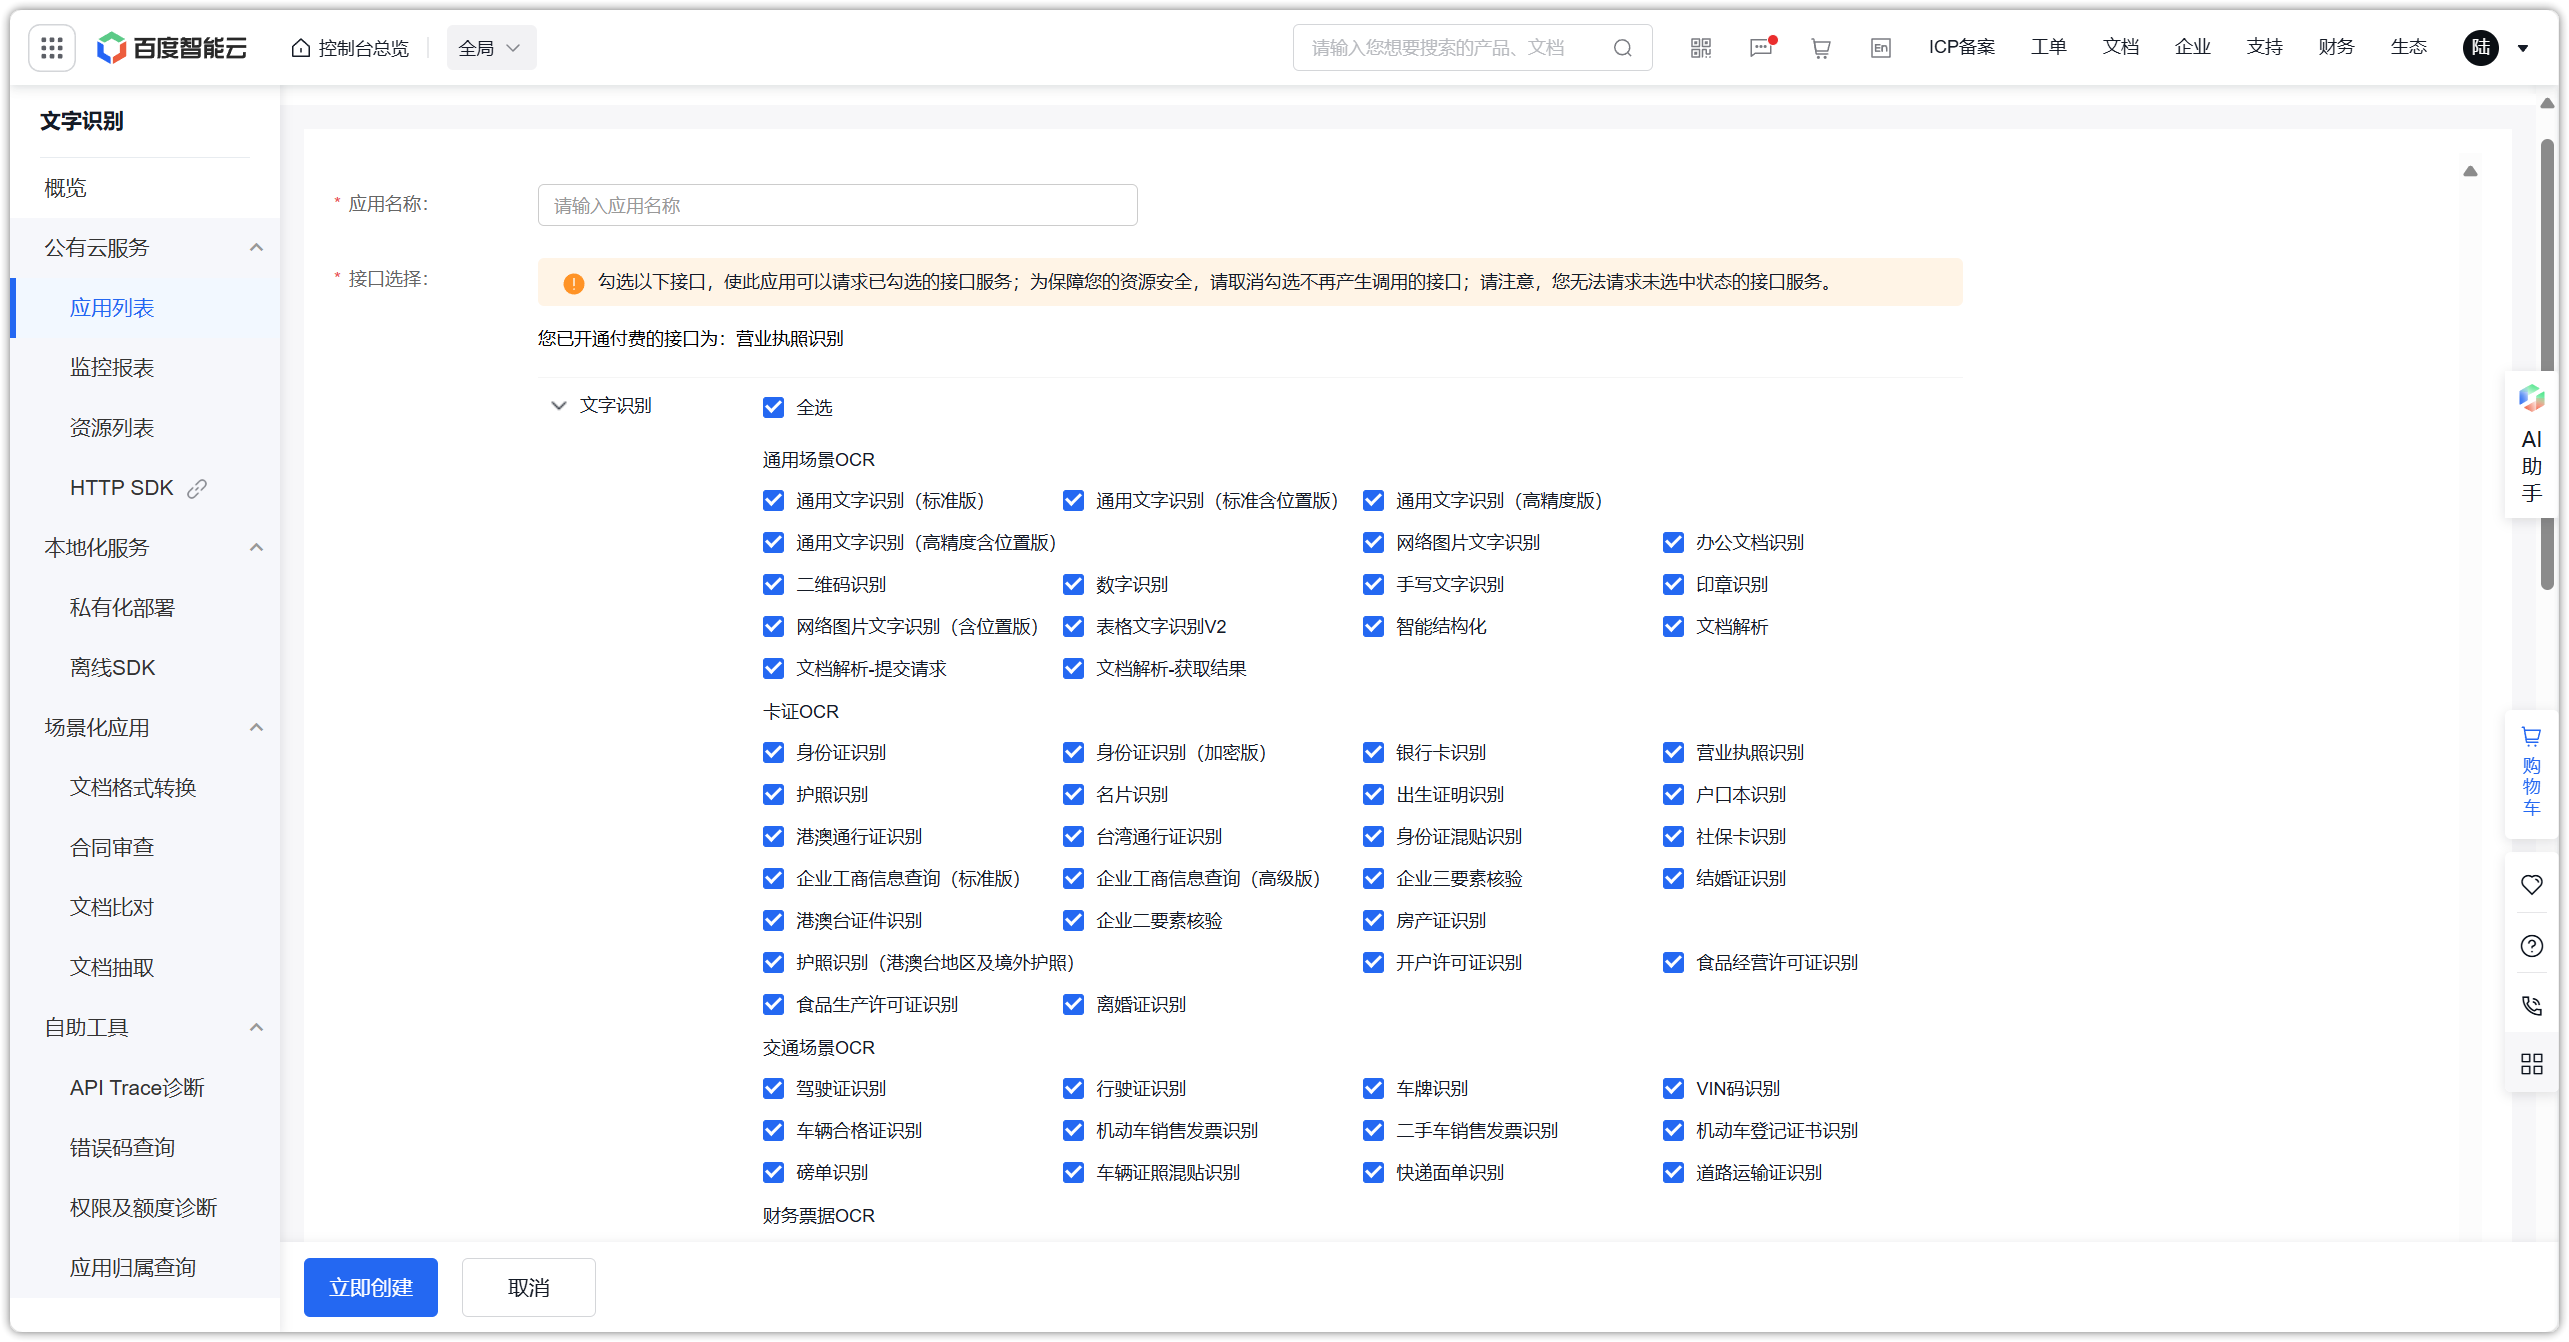This screenshot has width=2569, height=1342.
Task: Click the heart favorites icon on right
Action: [x=2531, y=885]
